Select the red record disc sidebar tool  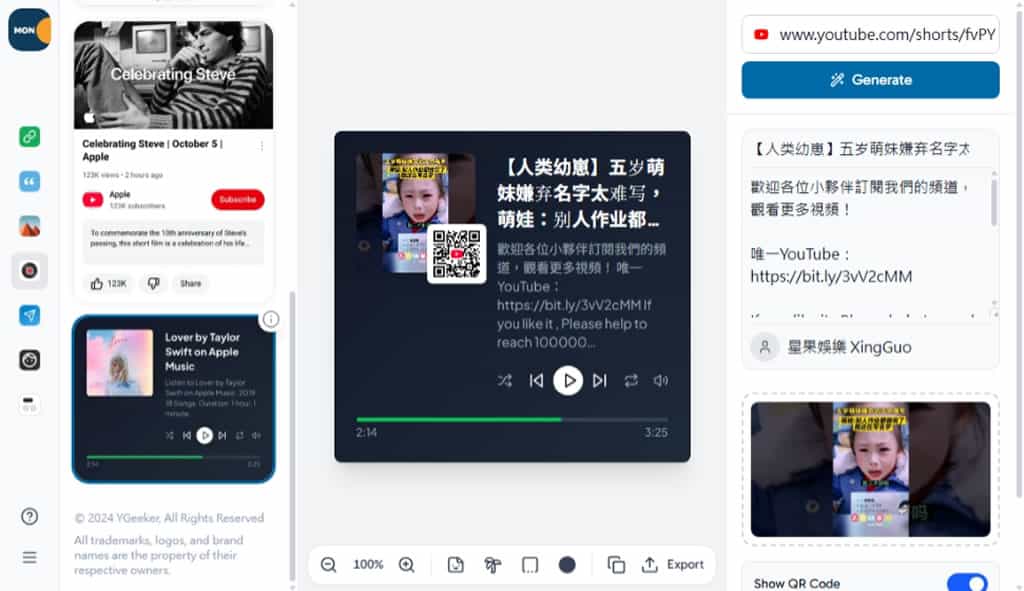click(29, 270)
